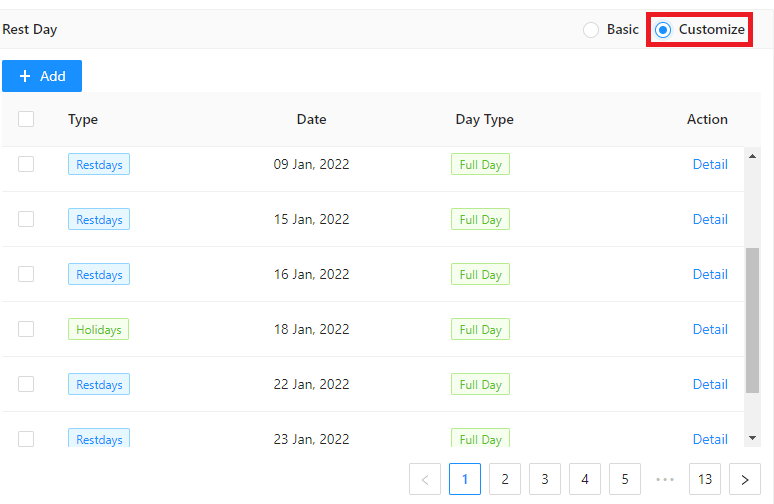Check the box for 15 Jan, 2022 row

click(26, 219)
